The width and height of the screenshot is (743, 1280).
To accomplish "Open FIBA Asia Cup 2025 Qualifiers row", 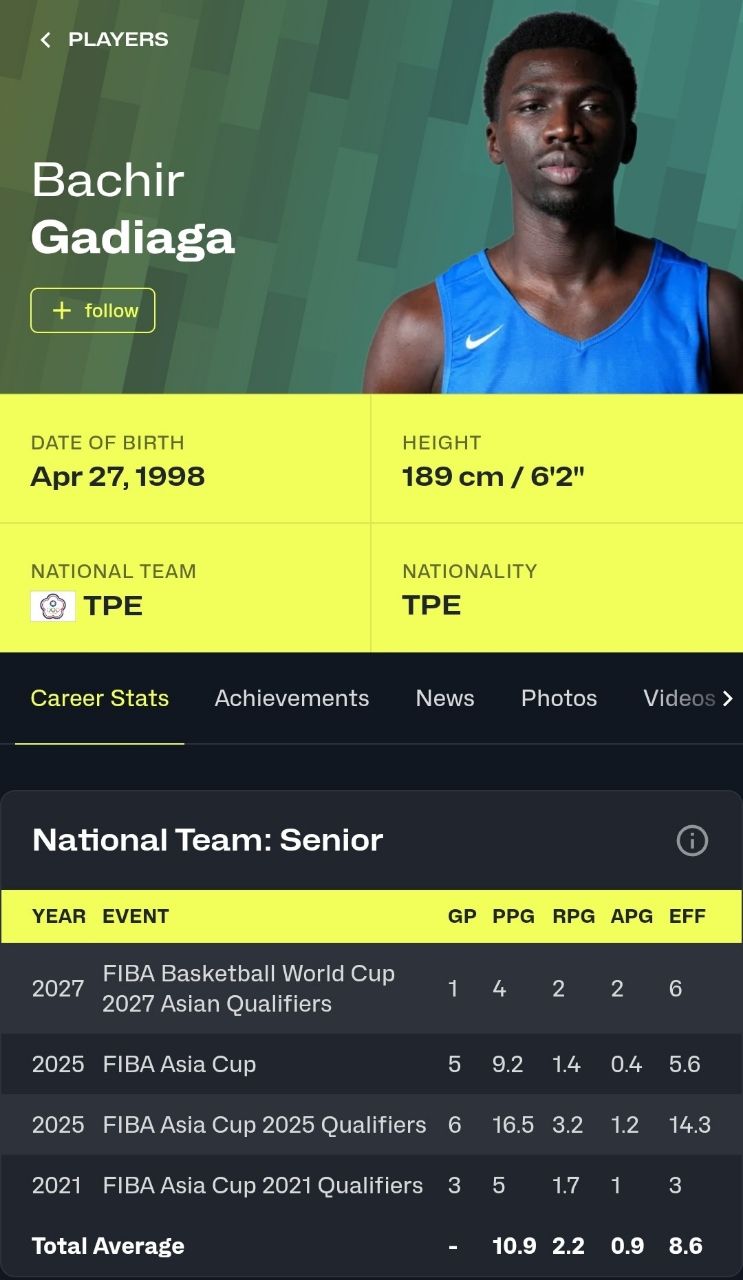I will (264, 1125).
